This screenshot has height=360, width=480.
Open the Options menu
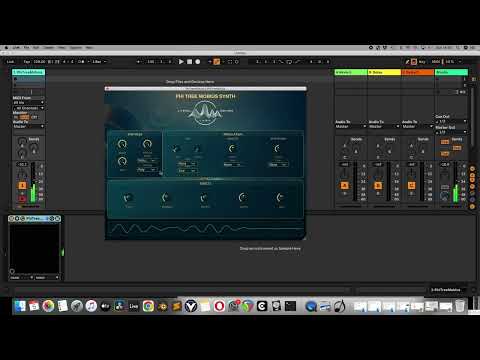(x=76, y=48)
